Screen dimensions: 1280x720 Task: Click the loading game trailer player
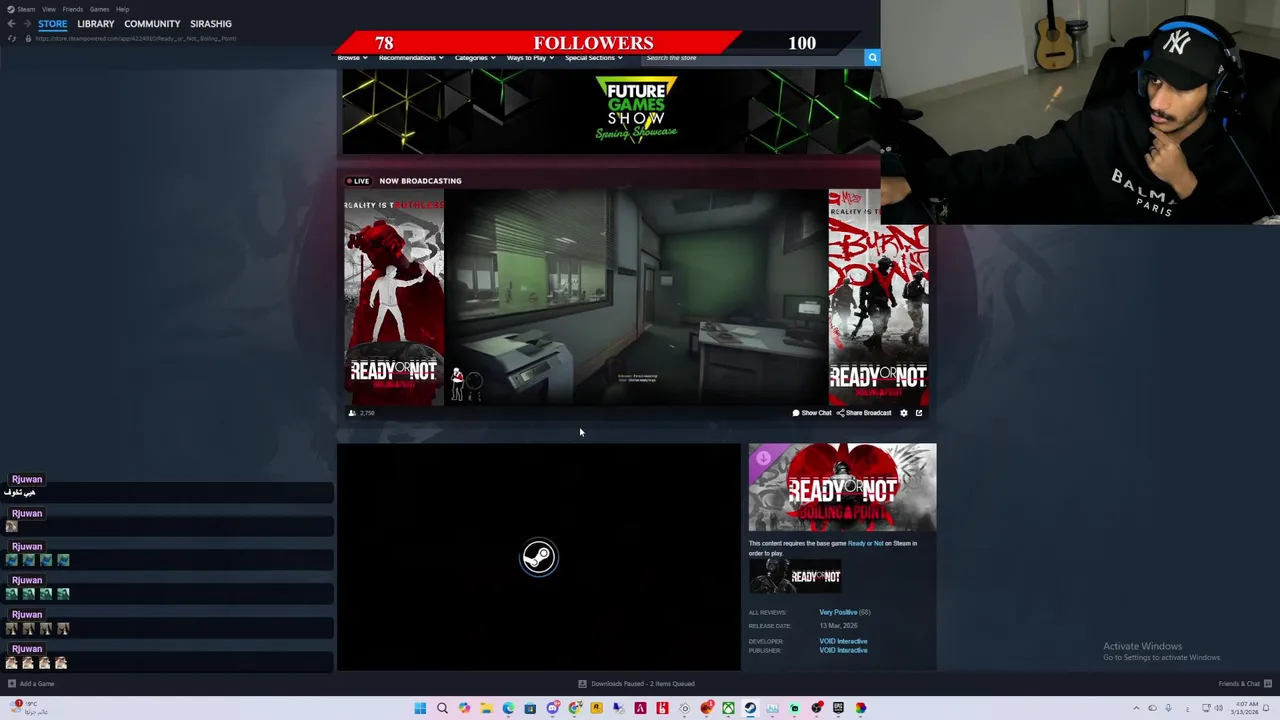pos(539,557)
